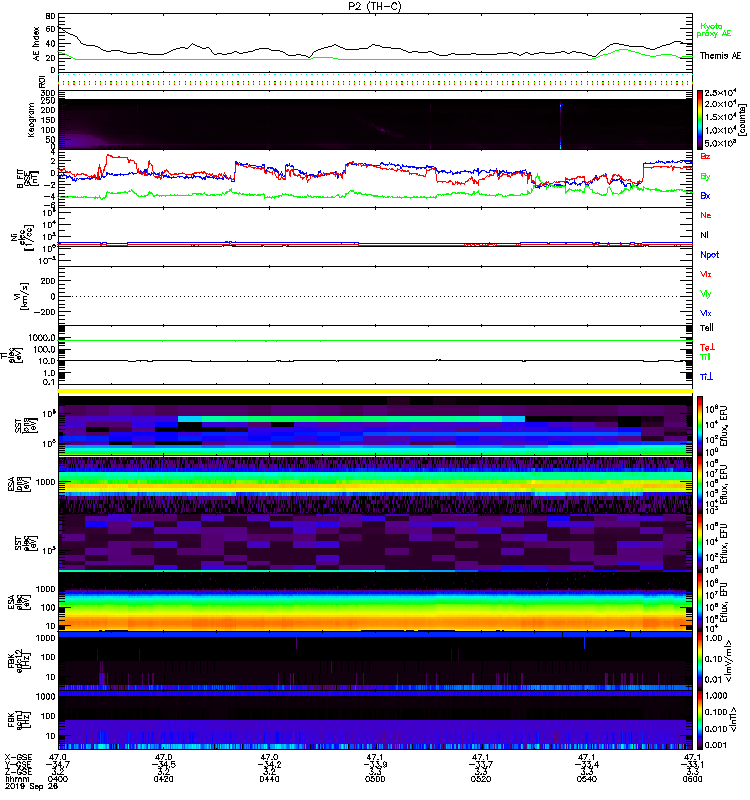Viewport: 750px width, 800px height.
Task: Click the ESA ions Eflux color bar
Action: click(x=699, y=485)
